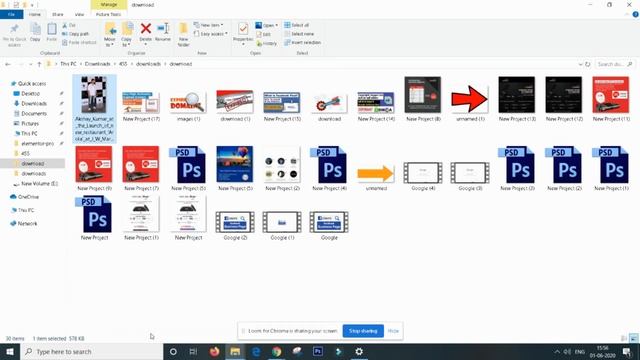
Task: Open the File tab
Action: pyautogui.click(x=11, y=14)
